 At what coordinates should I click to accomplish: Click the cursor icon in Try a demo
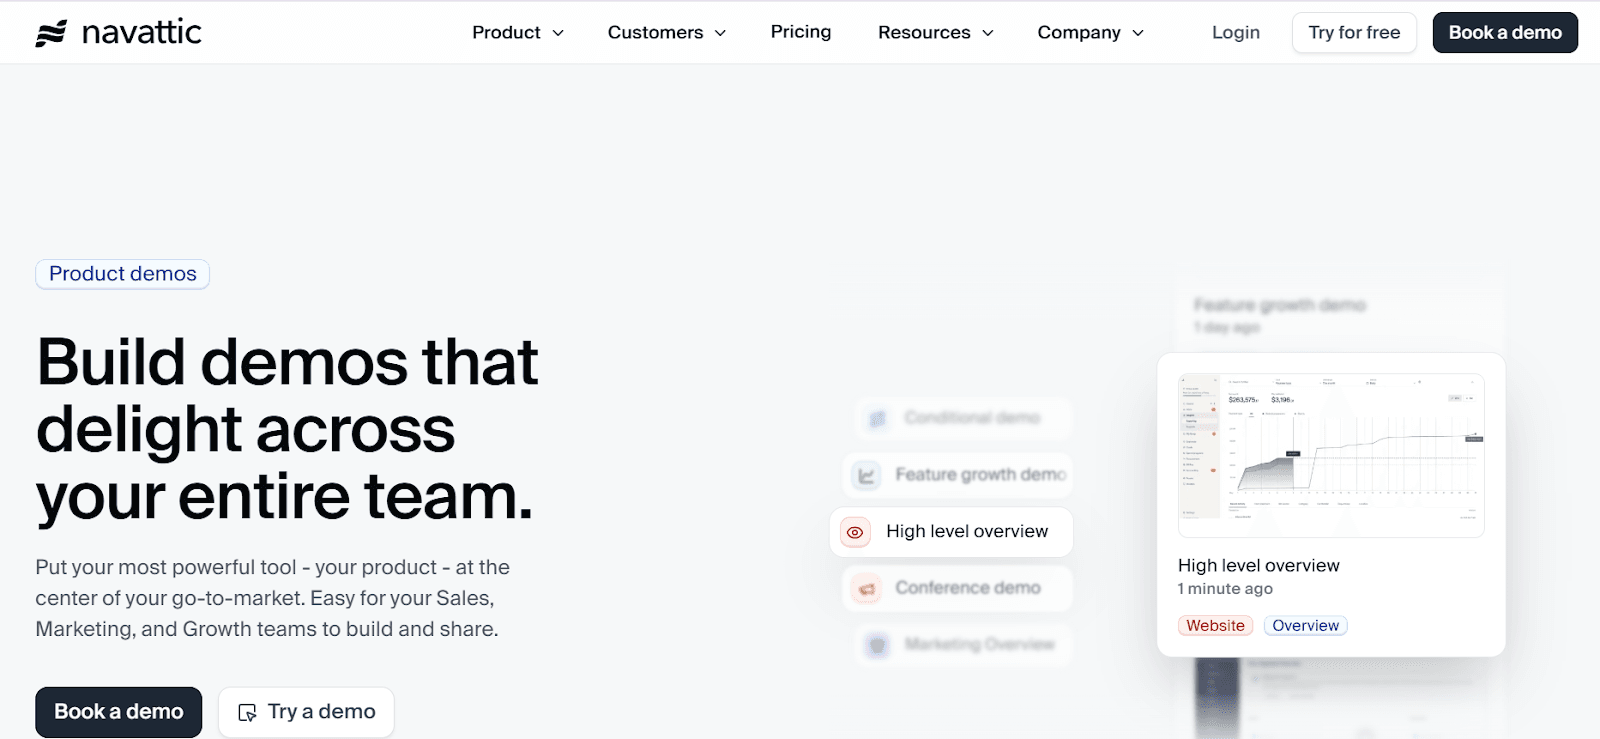point(247,713)
